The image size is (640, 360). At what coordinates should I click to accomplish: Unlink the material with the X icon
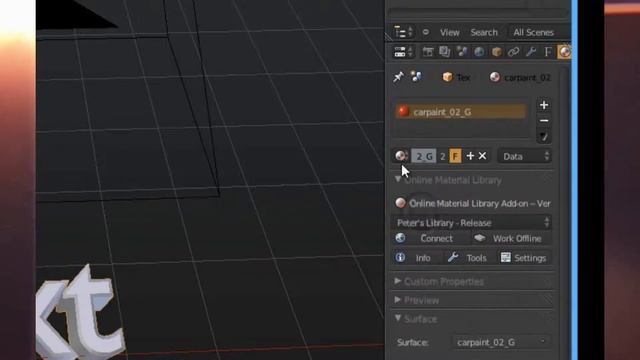pyautogui.click(x=482, y=156)
